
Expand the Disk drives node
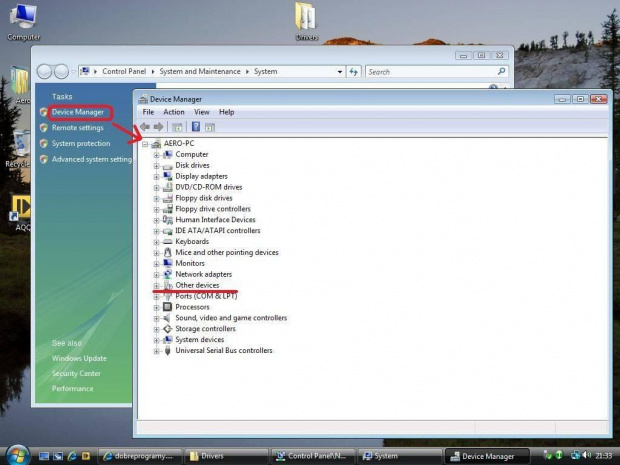point(157,166)
